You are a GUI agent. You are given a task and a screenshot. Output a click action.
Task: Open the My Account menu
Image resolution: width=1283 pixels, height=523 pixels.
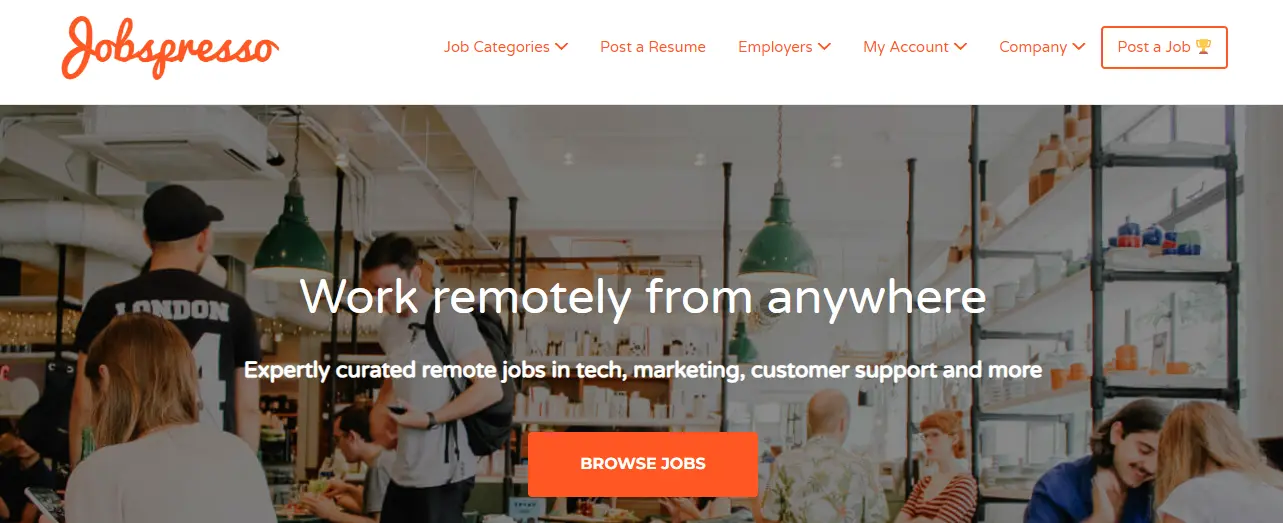coord(915,47)
